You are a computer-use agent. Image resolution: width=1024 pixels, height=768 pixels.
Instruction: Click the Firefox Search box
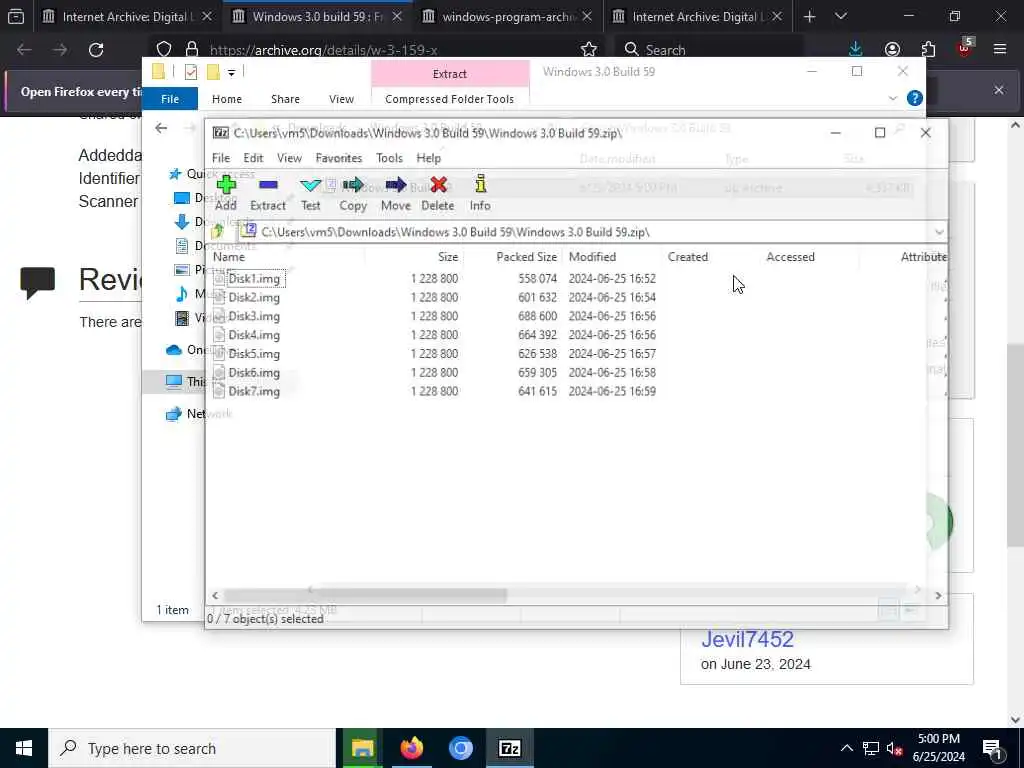709,50
